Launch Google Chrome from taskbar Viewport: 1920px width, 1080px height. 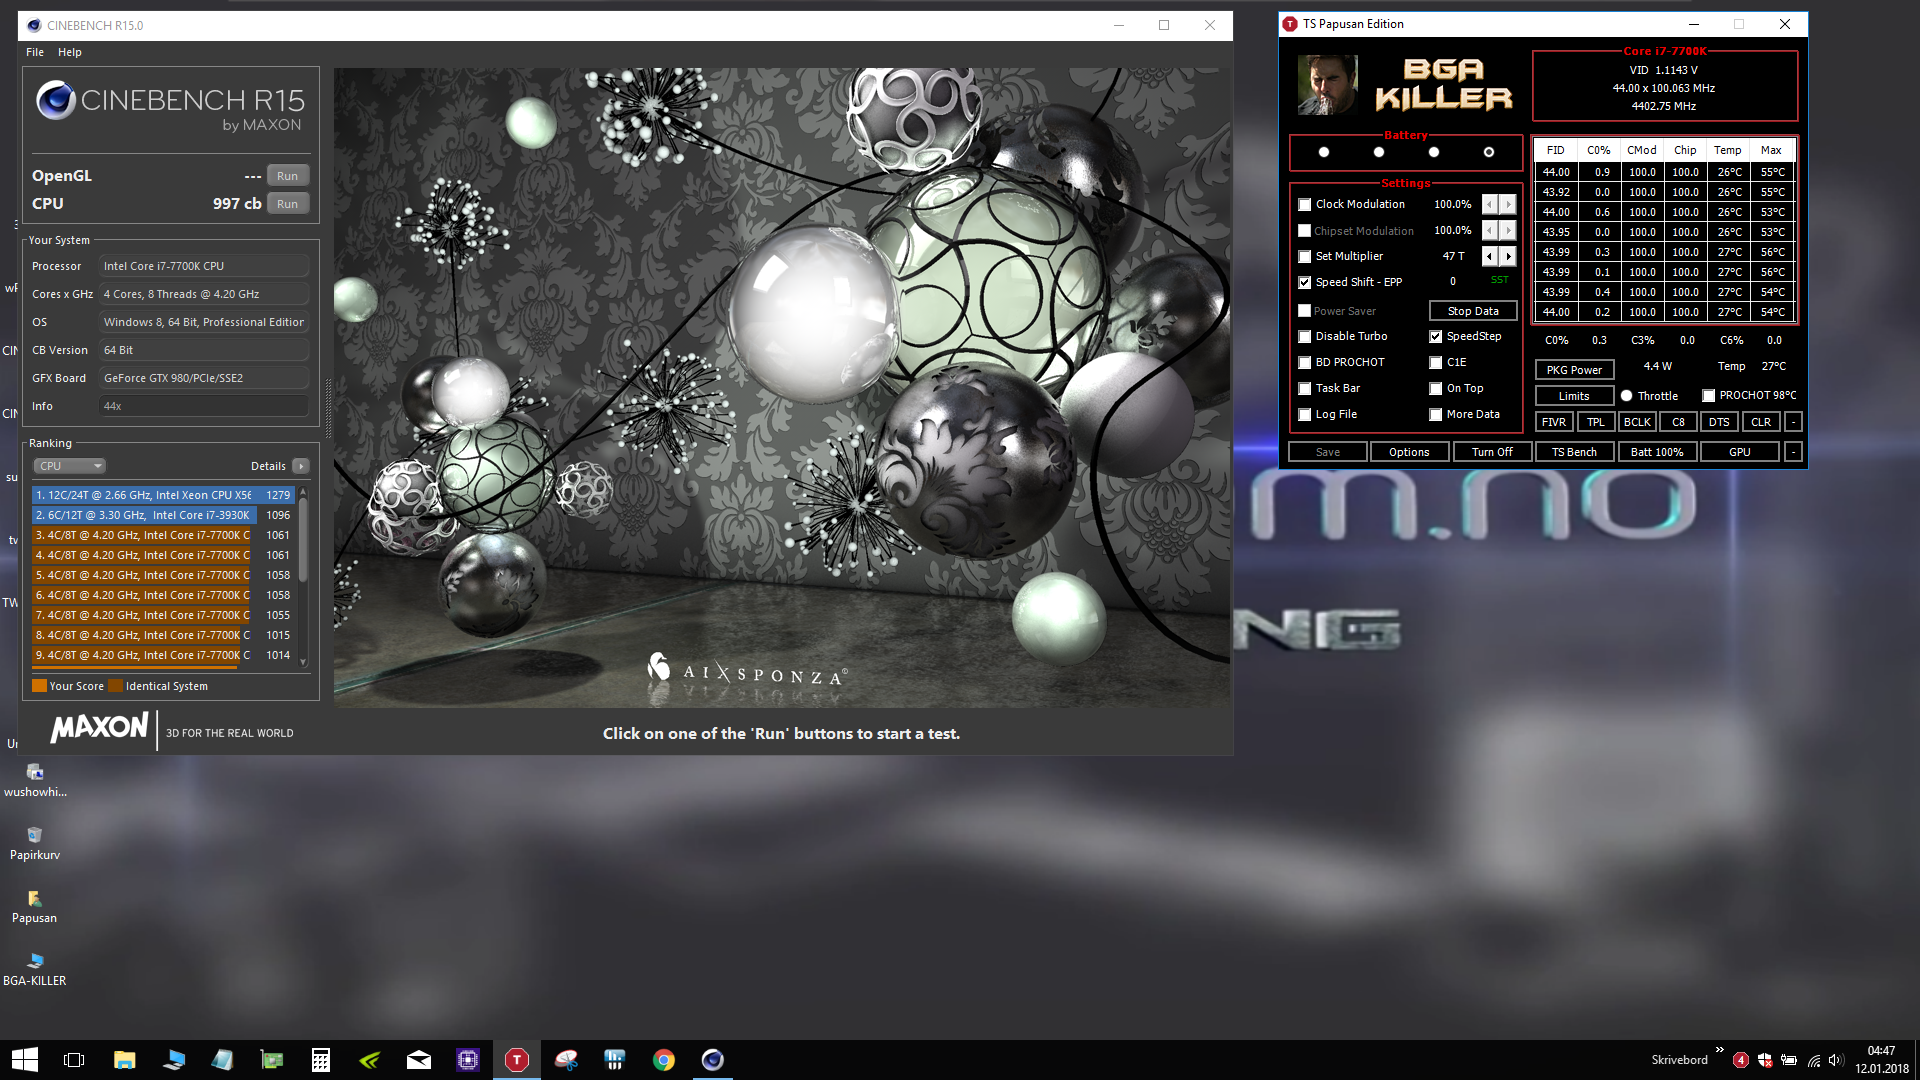[x=664, y=1060]
